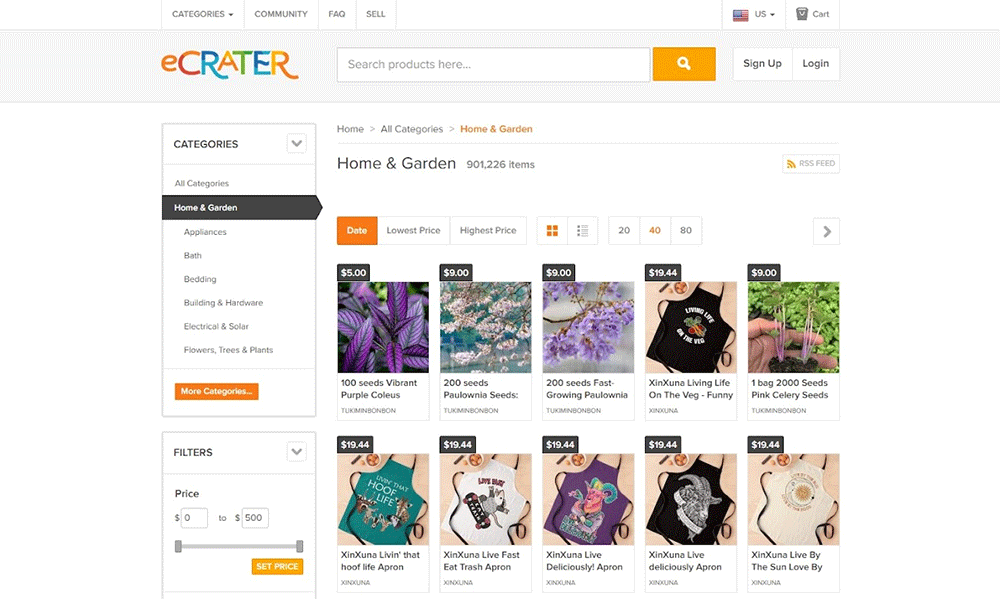
Task: Open the Community page
Action: pyautogui.click(x=281, y=14)
